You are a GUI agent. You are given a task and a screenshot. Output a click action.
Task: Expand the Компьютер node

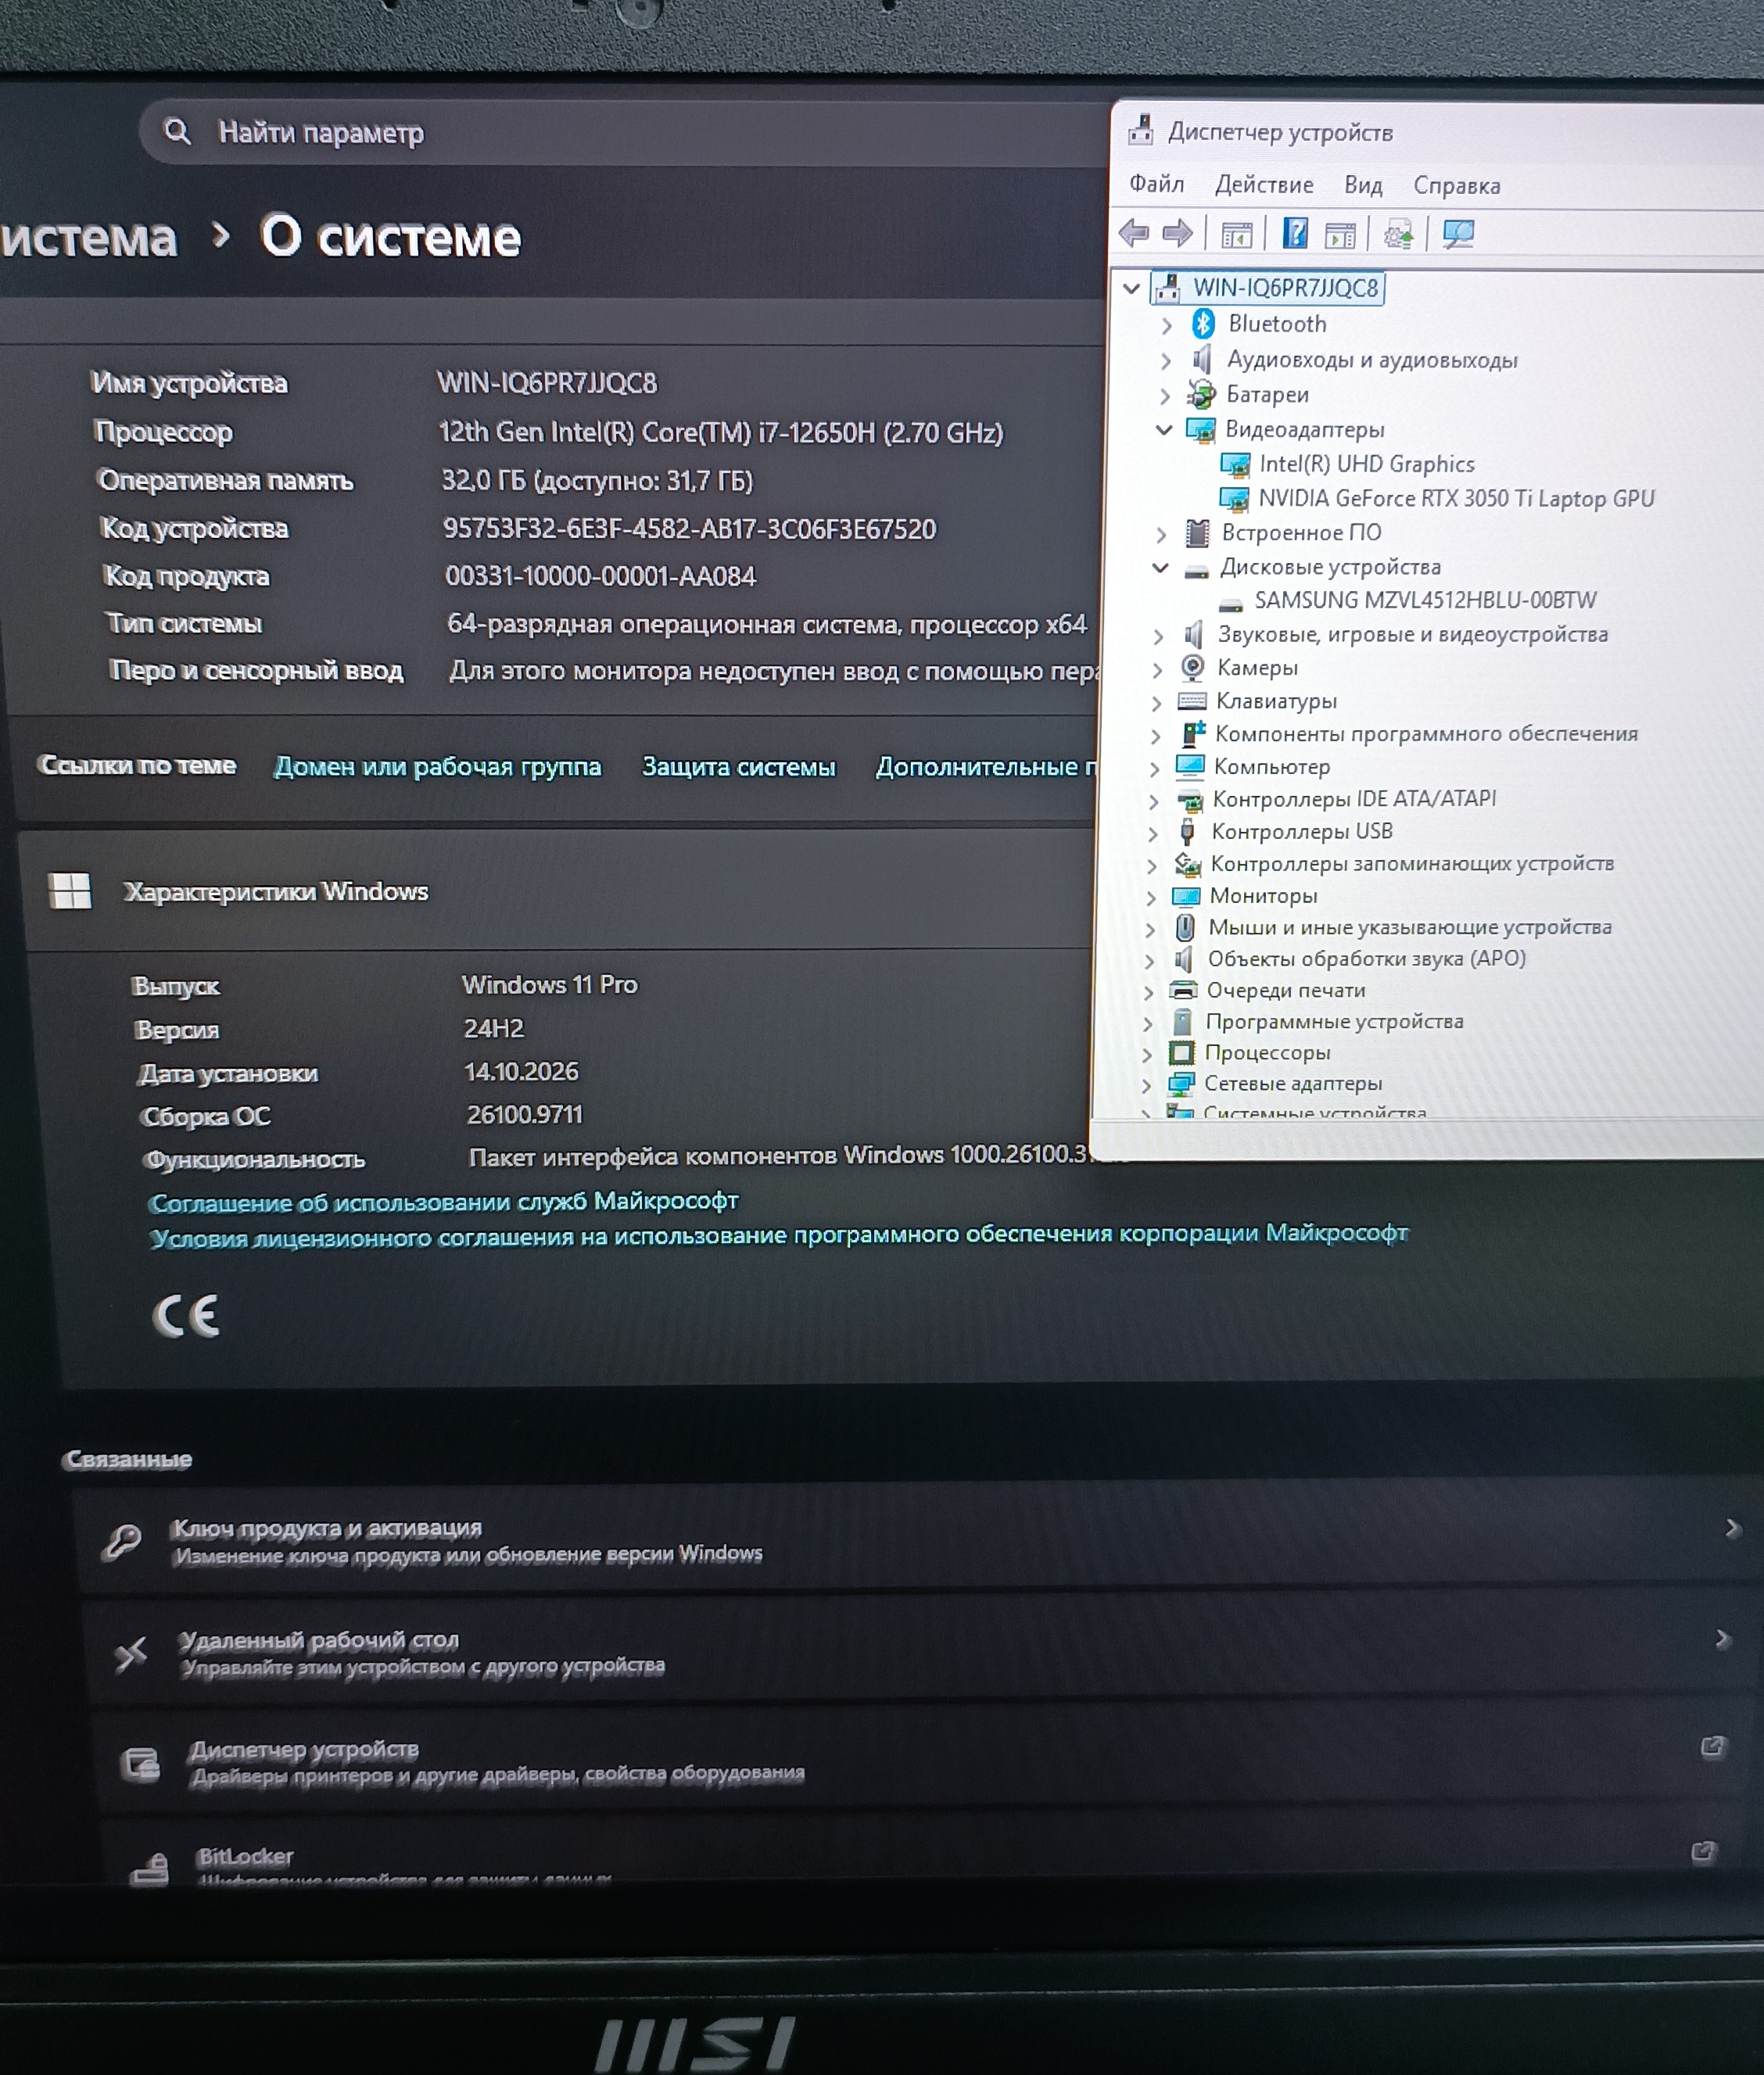[1155, 768]
